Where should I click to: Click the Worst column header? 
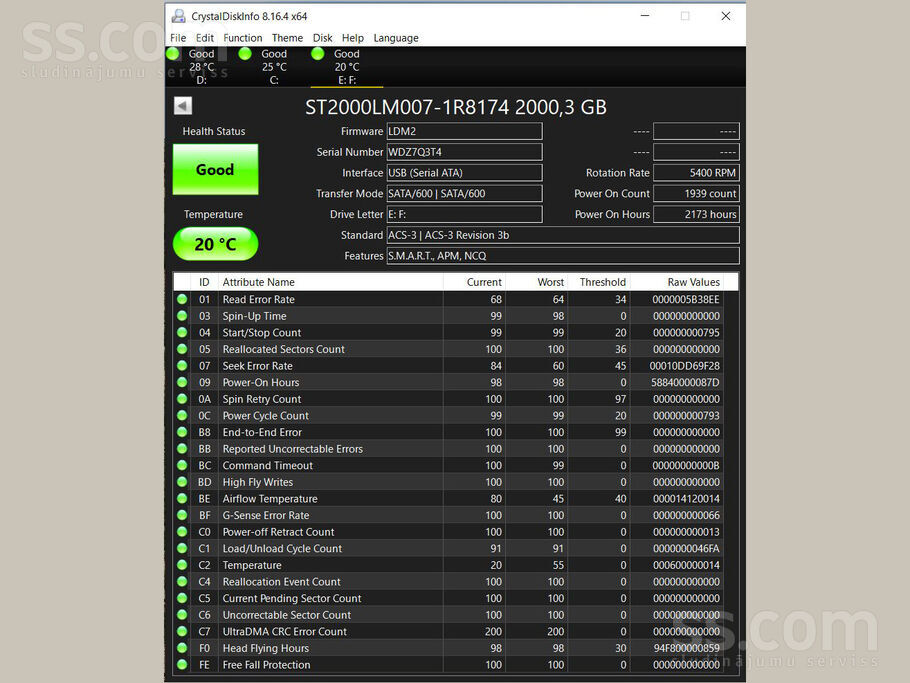537,282
